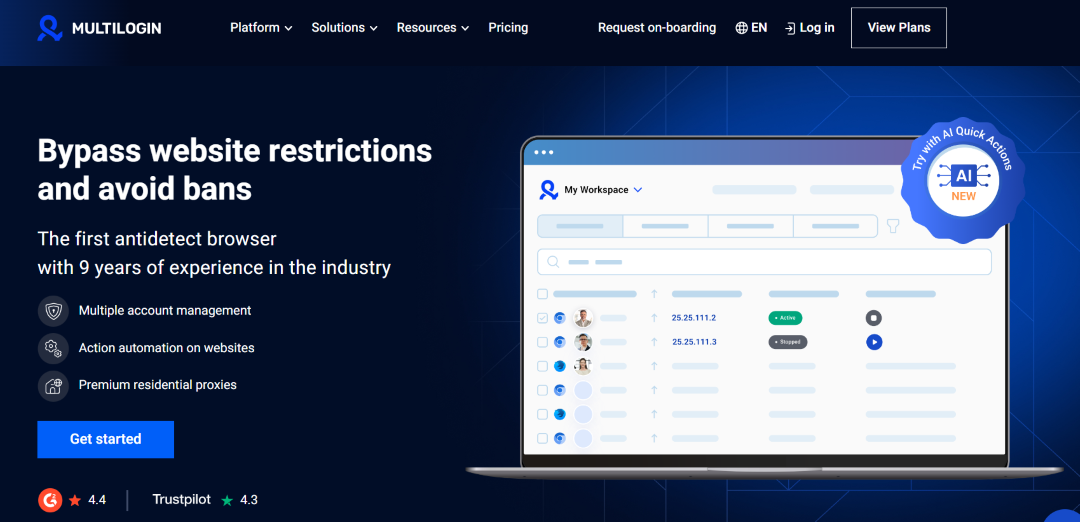Click the up arrow in row 25.25.111.3
Viewport: 1080px width, 522px height.
(654, 342)
